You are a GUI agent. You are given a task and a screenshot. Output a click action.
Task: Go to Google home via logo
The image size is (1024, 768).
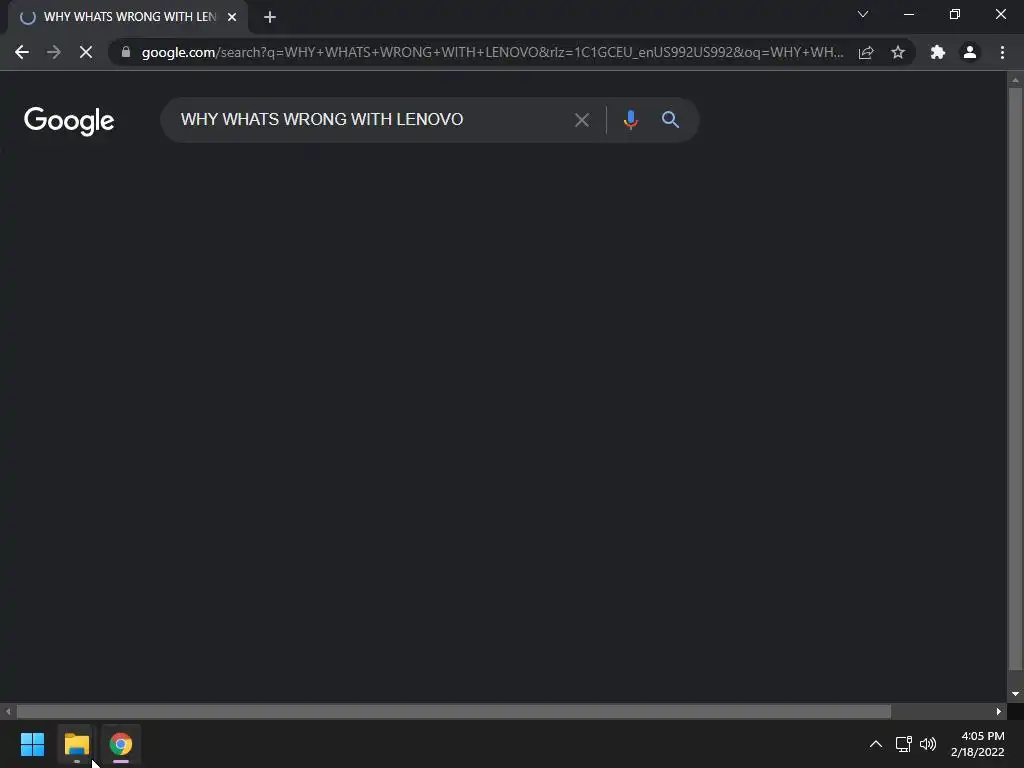(x=69, y=121)
